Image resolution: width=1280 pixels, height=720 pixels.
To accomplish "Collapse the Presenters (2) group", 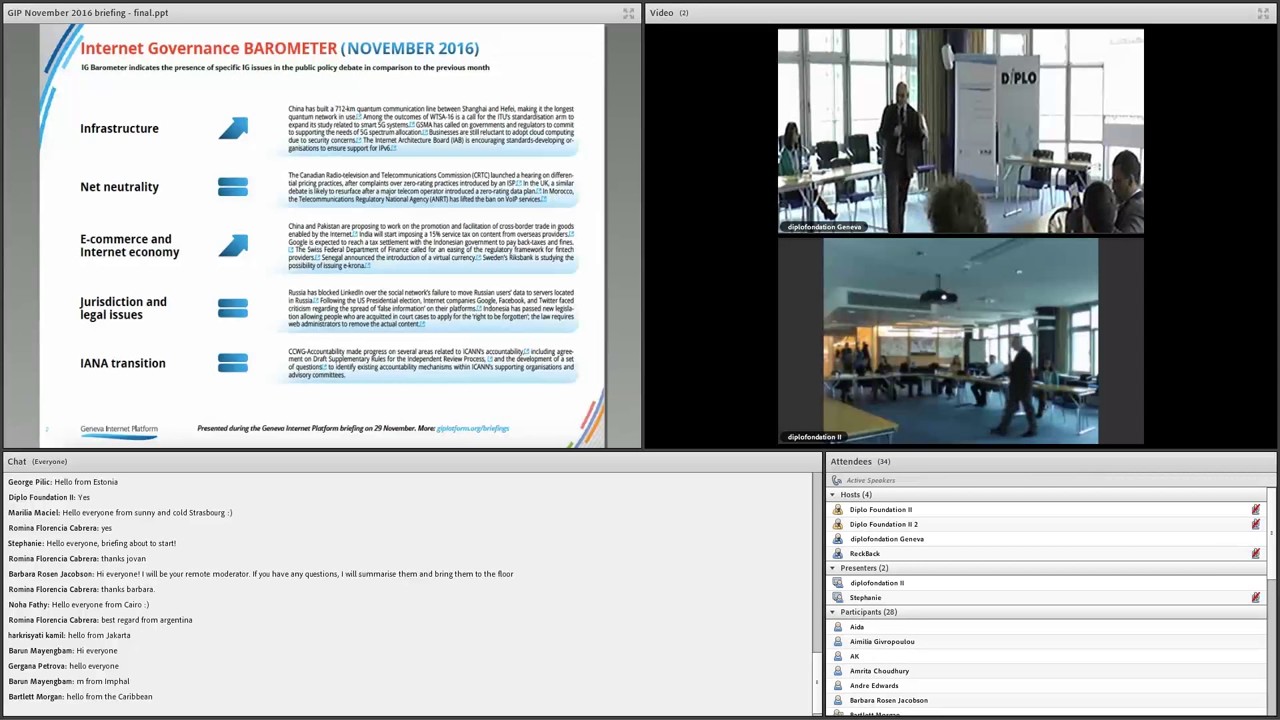I will tap(832, 568).
